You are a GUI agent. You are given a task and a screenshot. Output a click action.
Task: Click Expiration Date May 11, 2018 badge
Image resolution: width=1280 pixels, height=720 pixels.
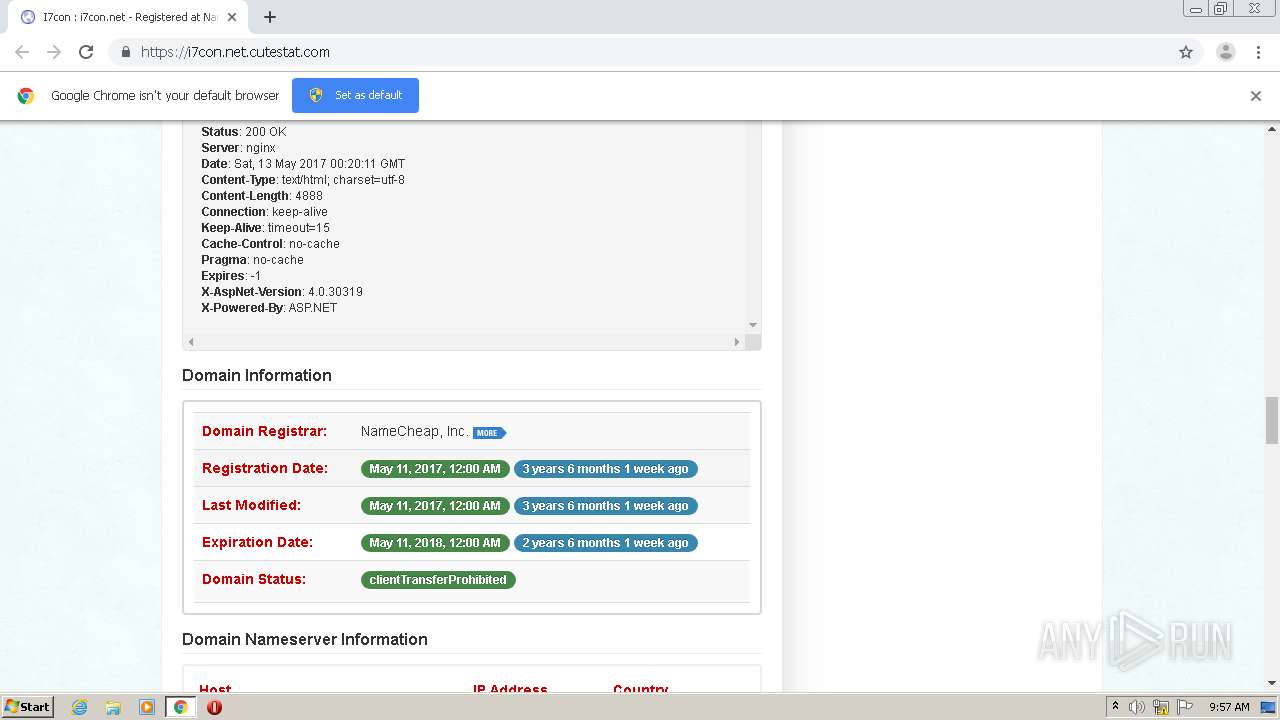[x=435, y=542]
